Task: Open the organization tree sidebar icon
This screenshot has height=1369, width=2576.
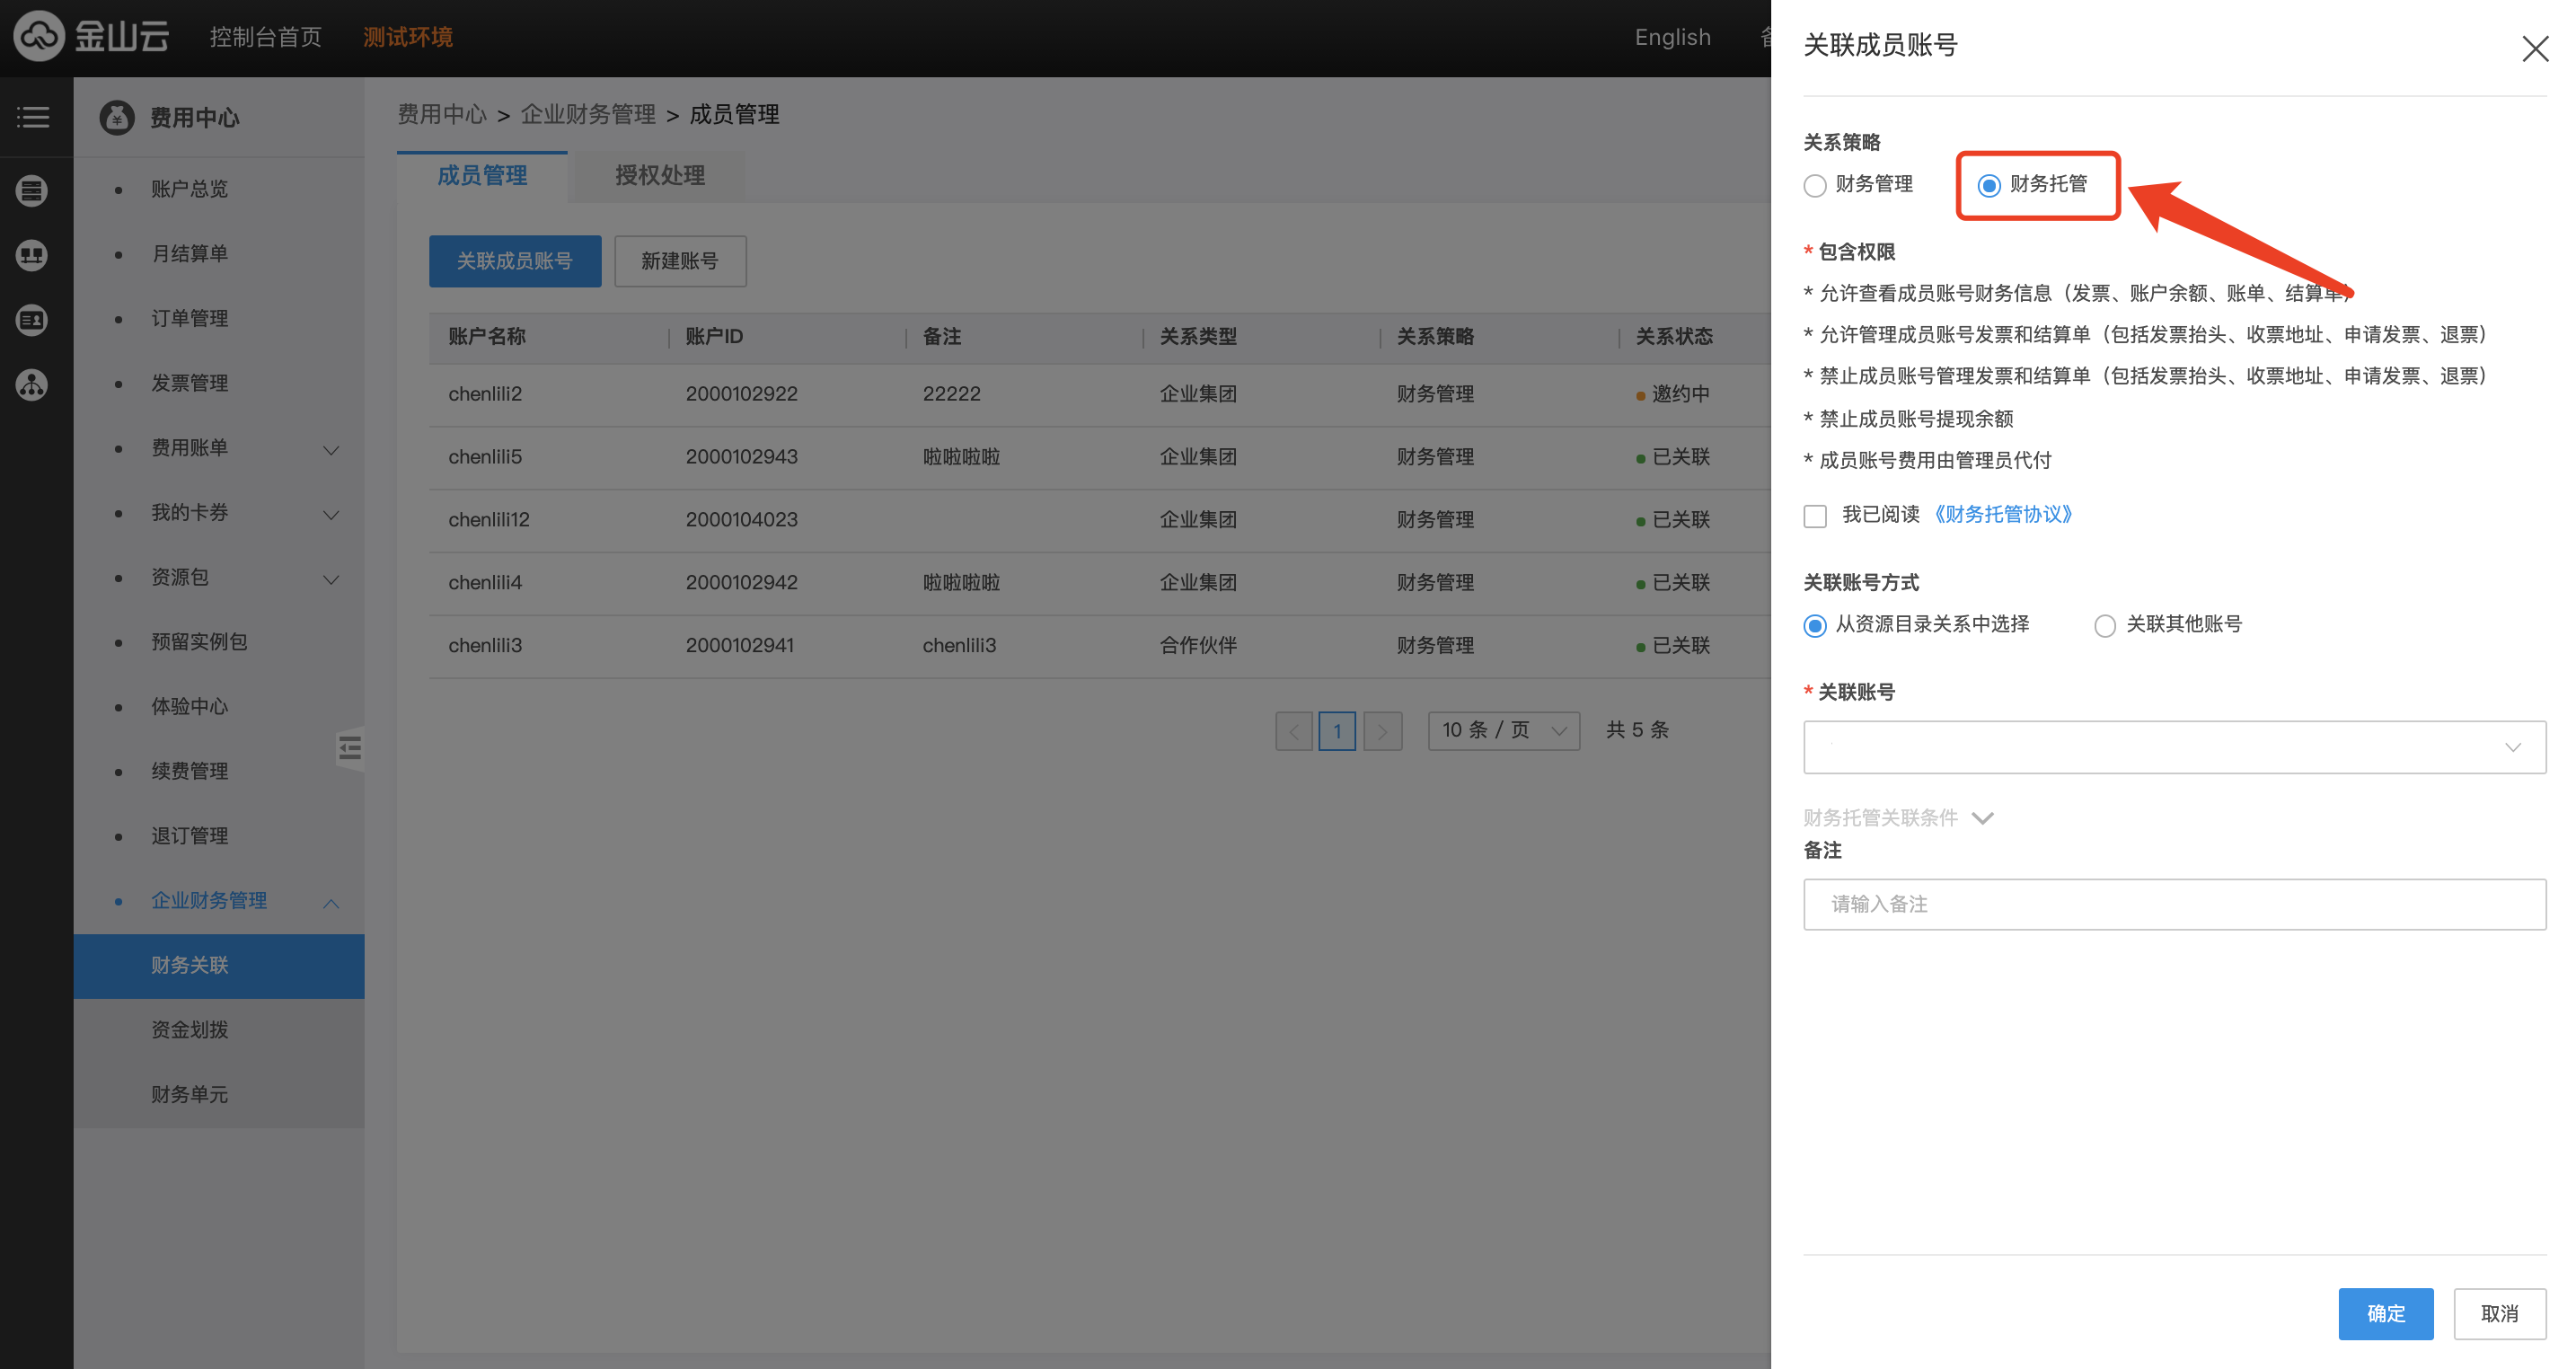Action: [x=32, y=385]
